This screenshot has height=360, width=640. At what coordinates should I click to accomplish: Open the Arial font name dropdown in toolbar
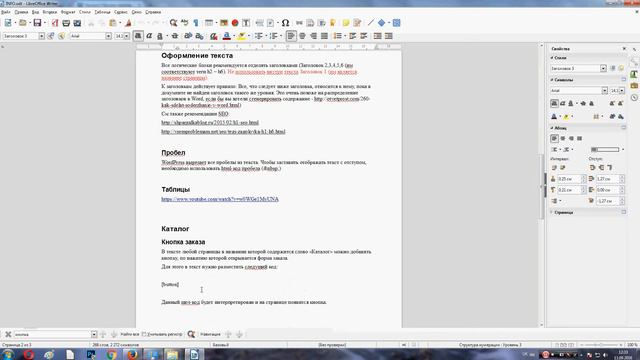pos(108,36)
